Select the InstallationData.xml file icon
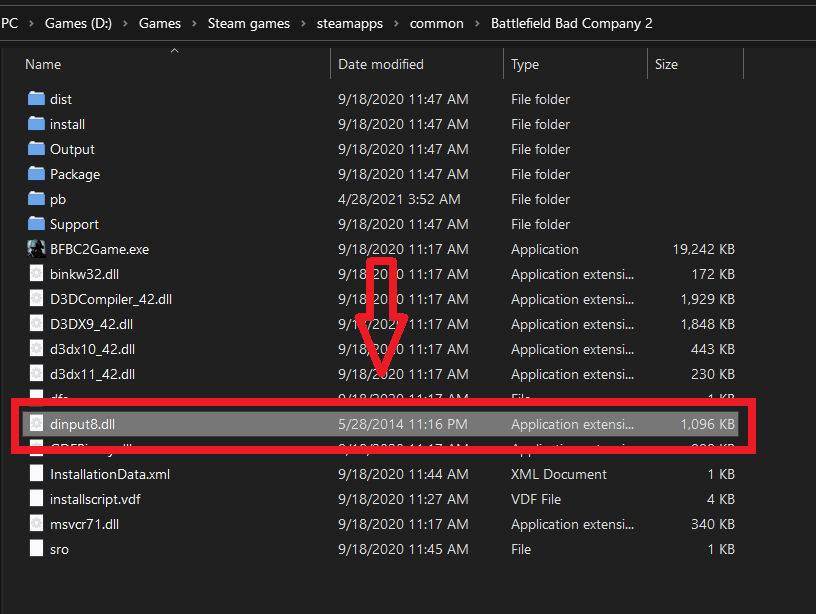The width and height of the screenshot is (816, 614). 36,474
